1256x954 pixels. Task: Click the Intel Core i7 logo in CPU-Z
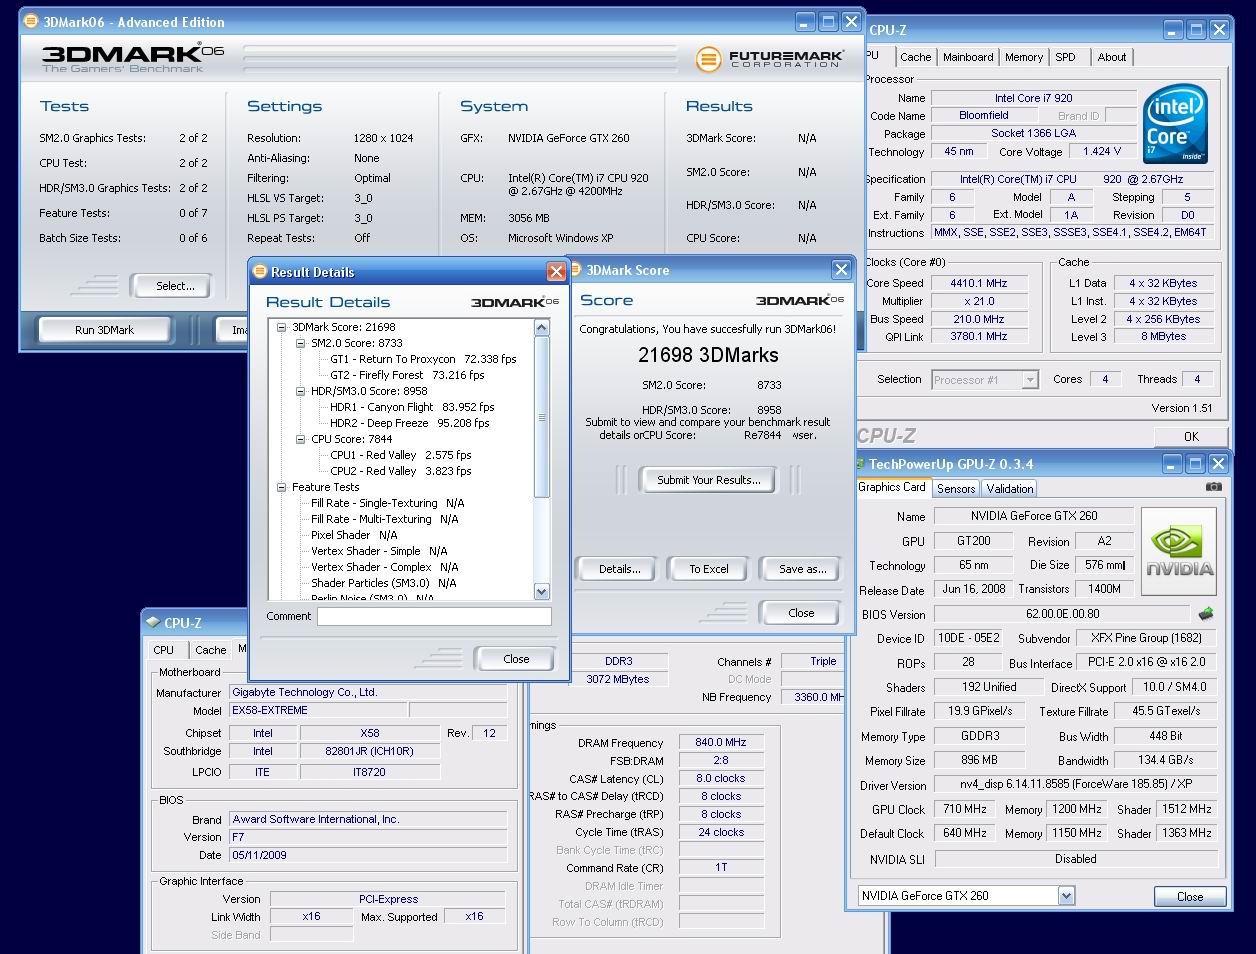pos(1175,125)
